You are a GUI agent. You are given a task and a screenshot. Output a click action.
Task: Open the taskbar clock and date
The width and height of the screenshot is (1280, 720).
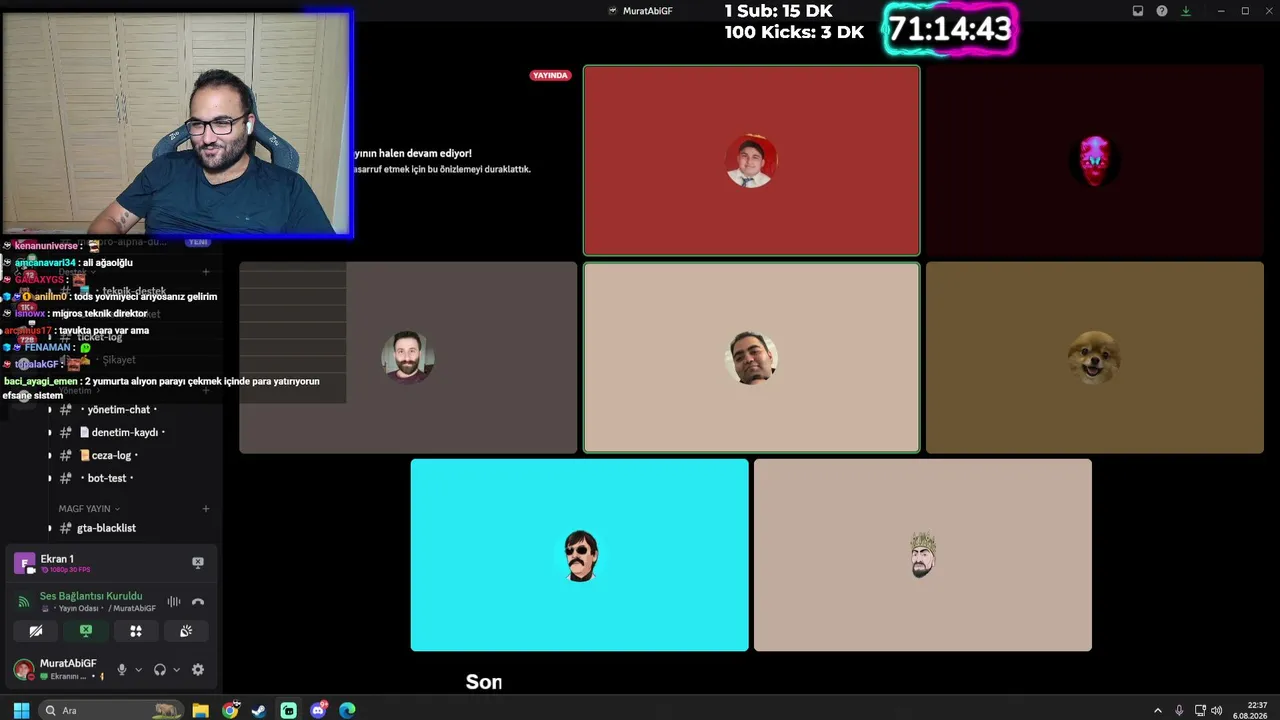pyautogui.click(x=1250, y=710)
